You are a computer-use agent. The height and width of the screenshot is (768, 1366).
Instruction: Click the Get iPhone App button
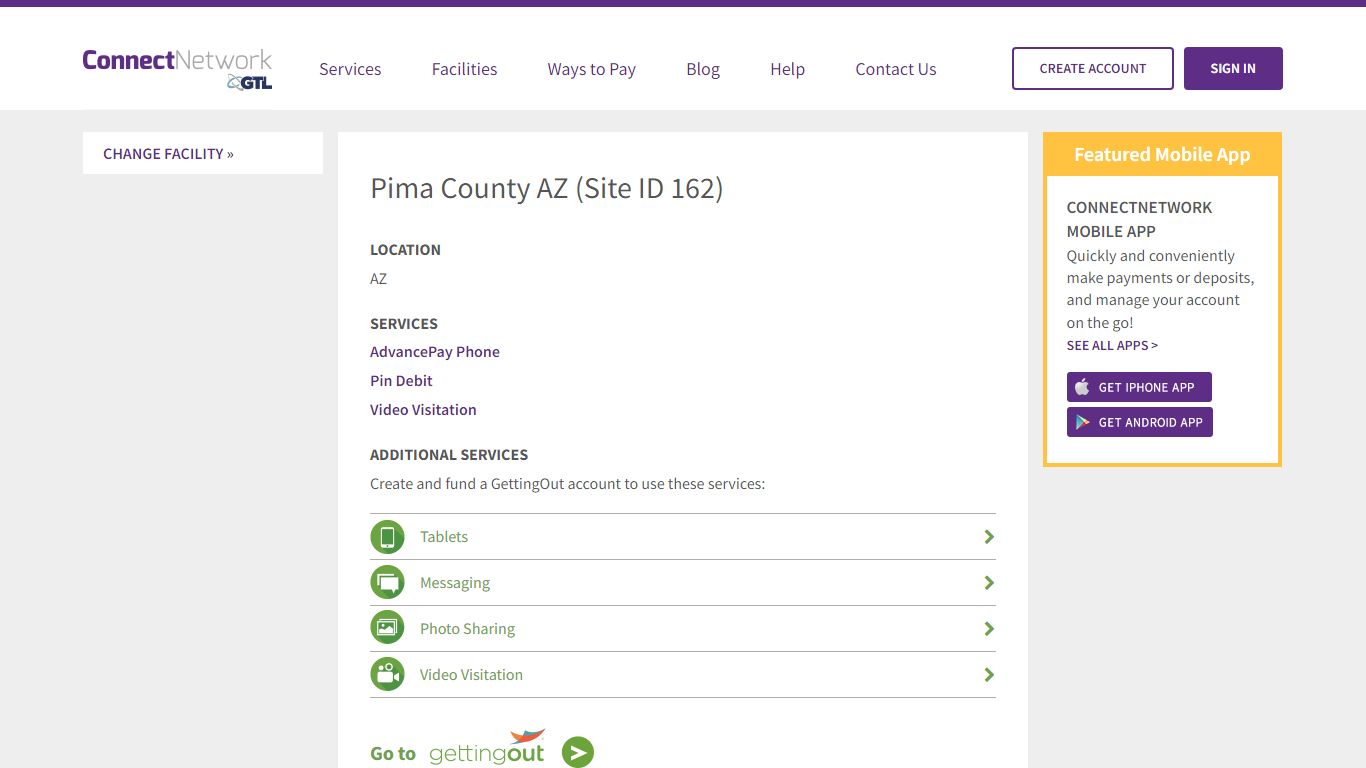(x=1139, y=387)
